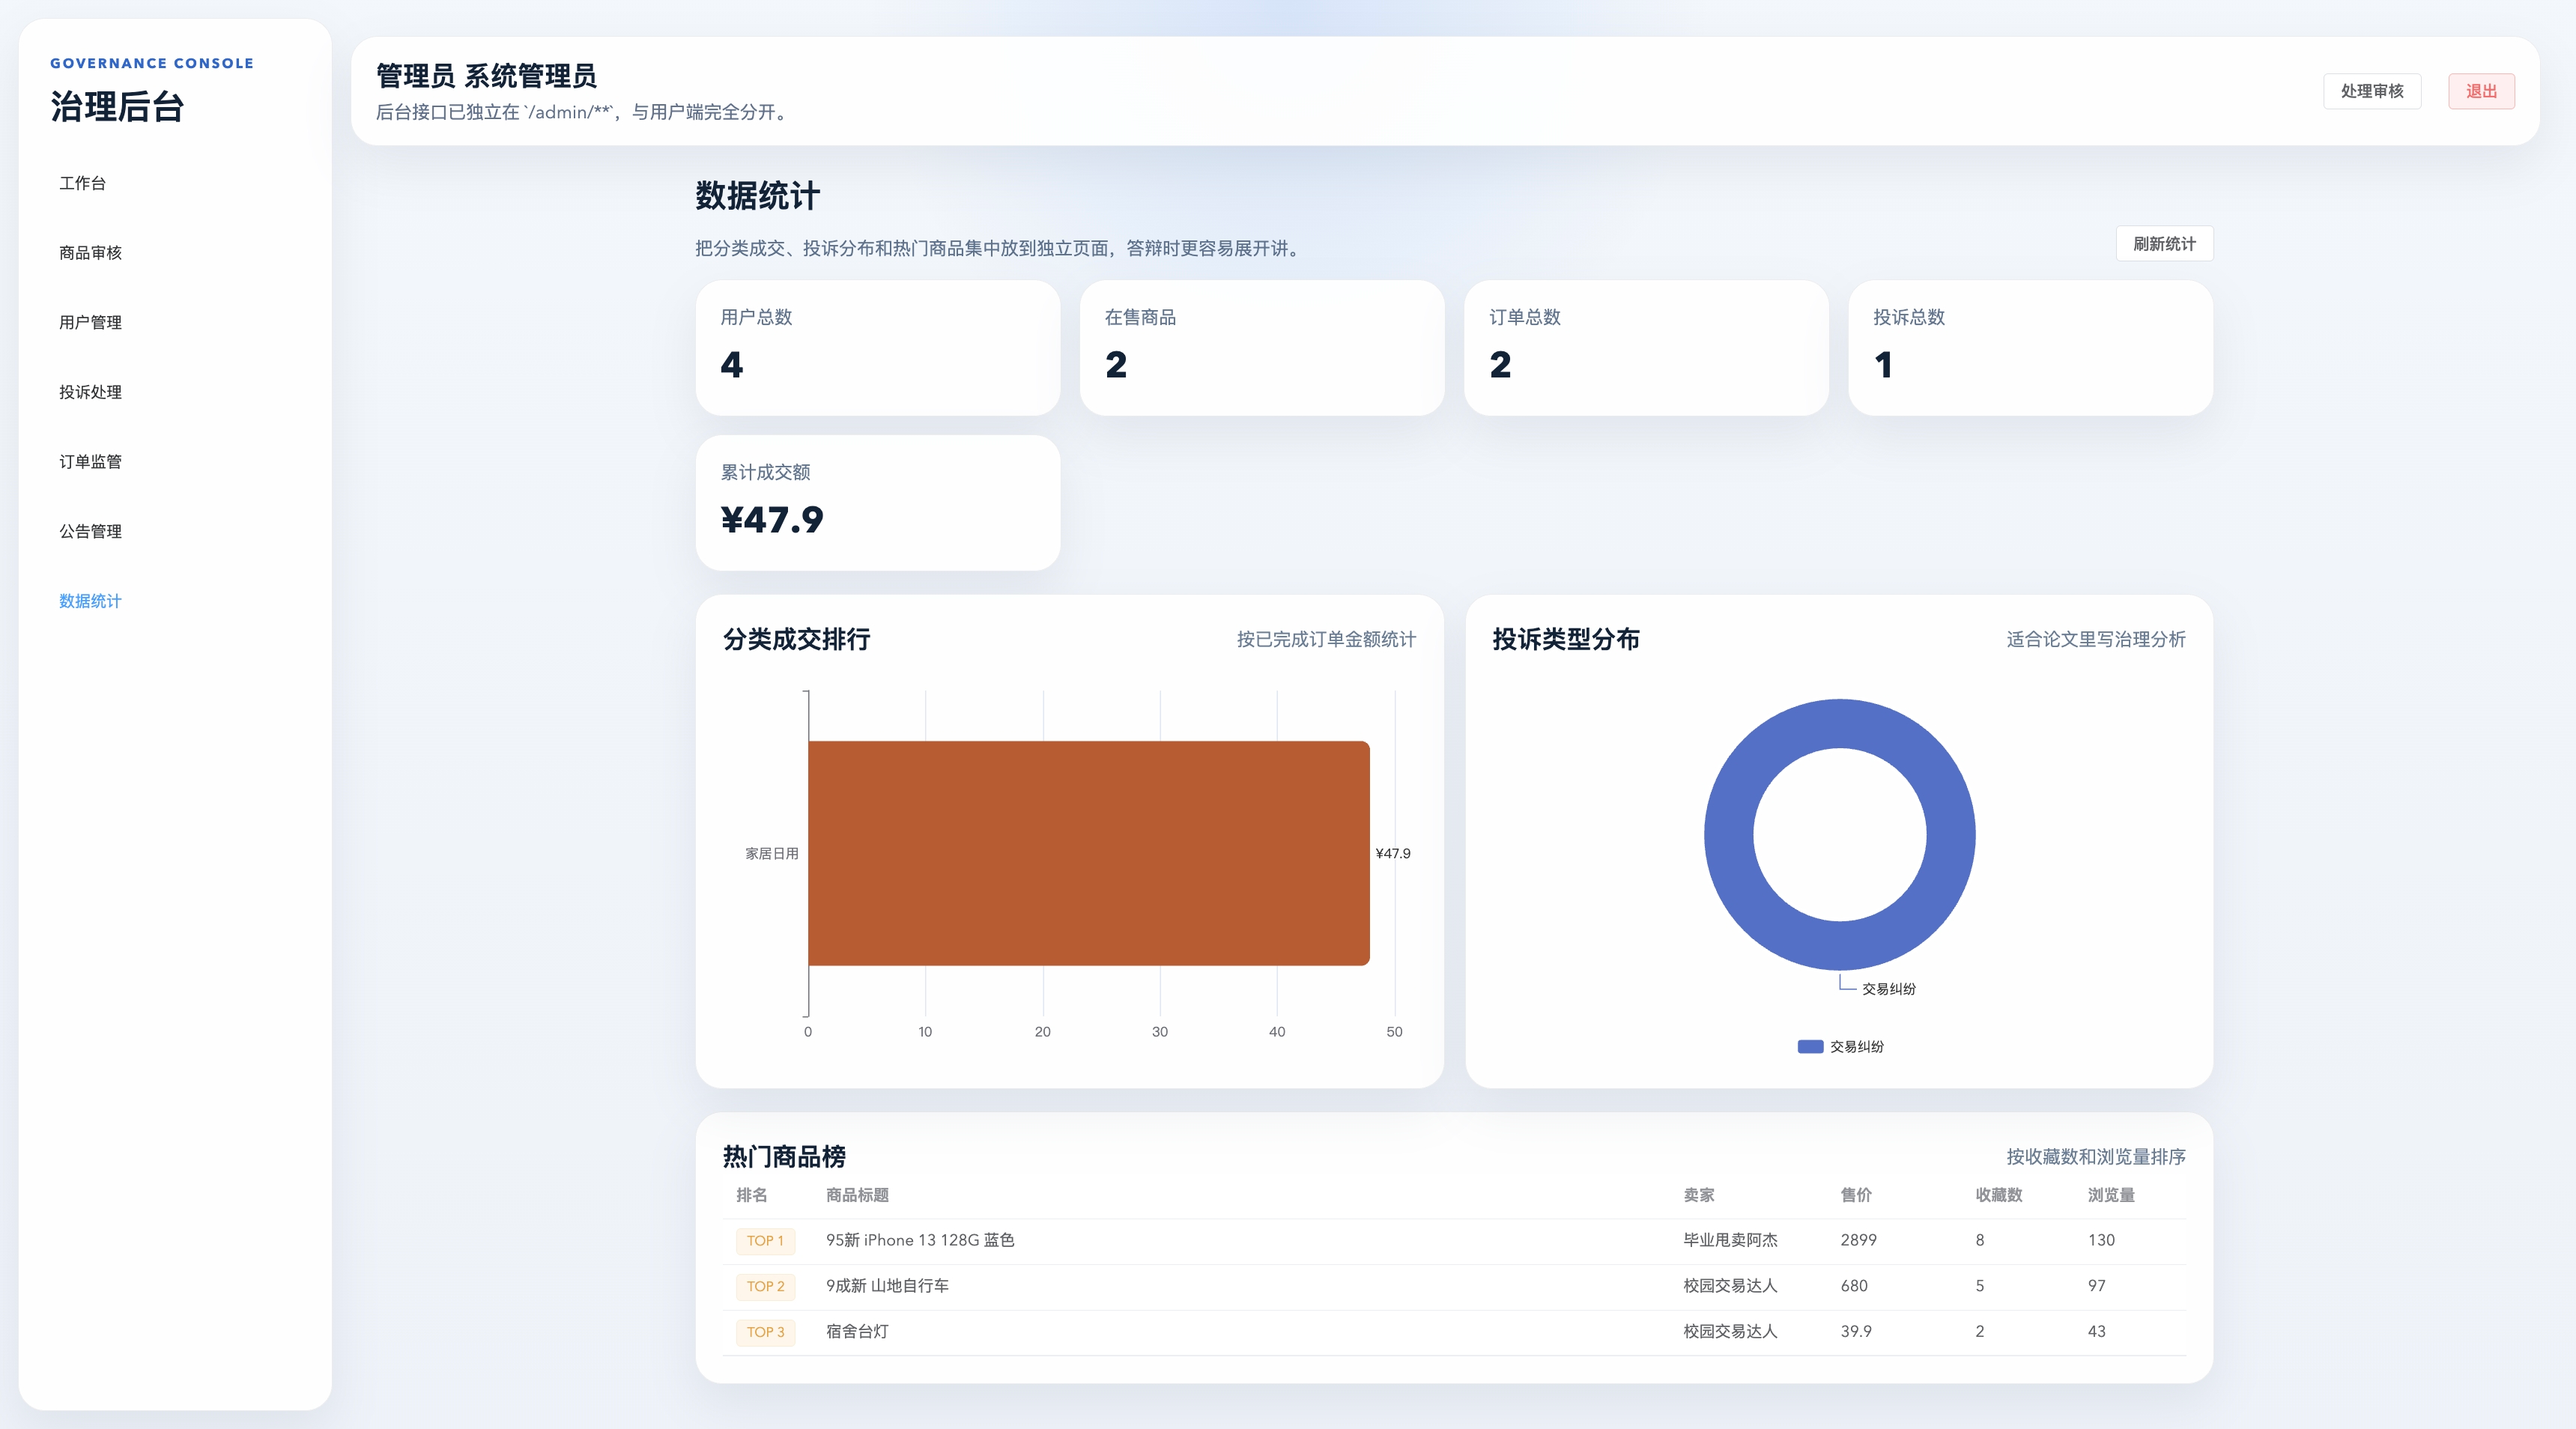Viewport: 2576px width, 1429px height.
Task: Toggle the 交易纠纷 legend swatch
Action: (1810, 1046)
